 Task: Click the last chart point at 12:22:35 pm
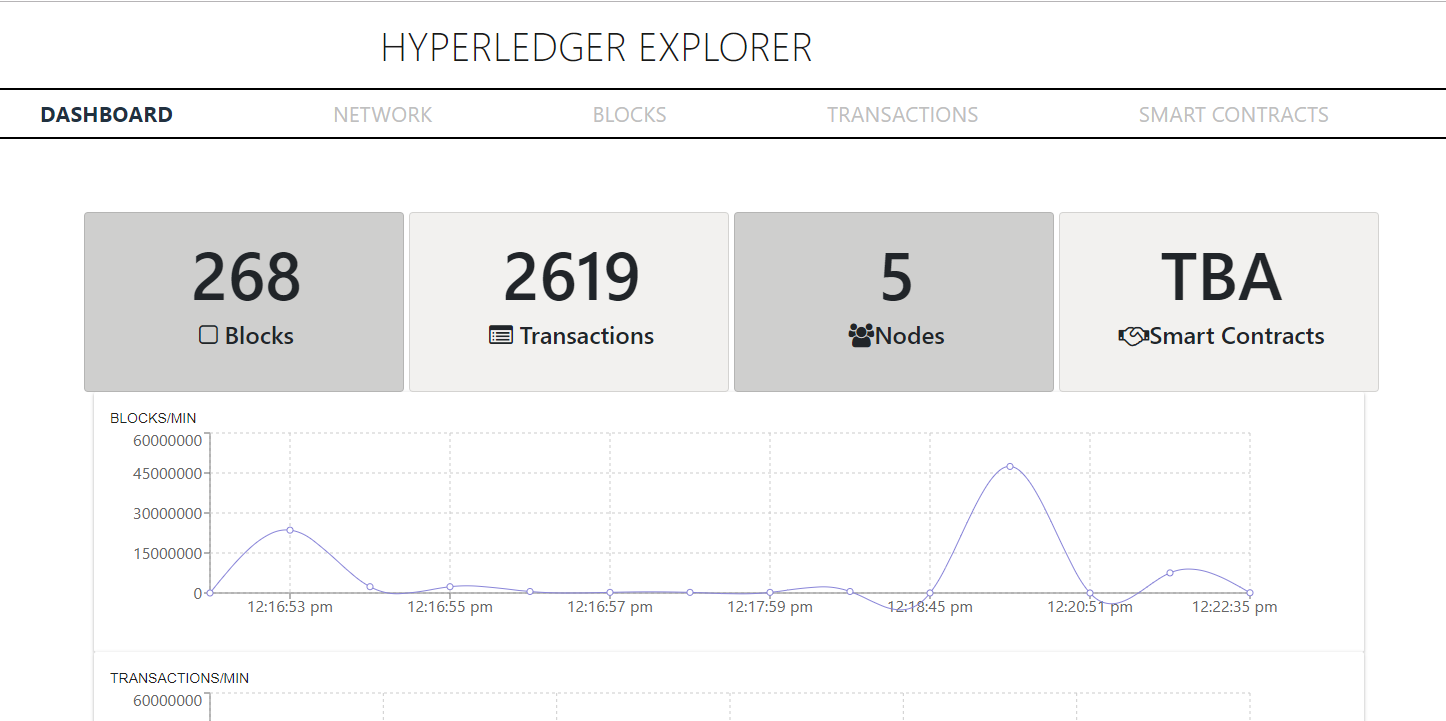click(x=1250, y=593)
